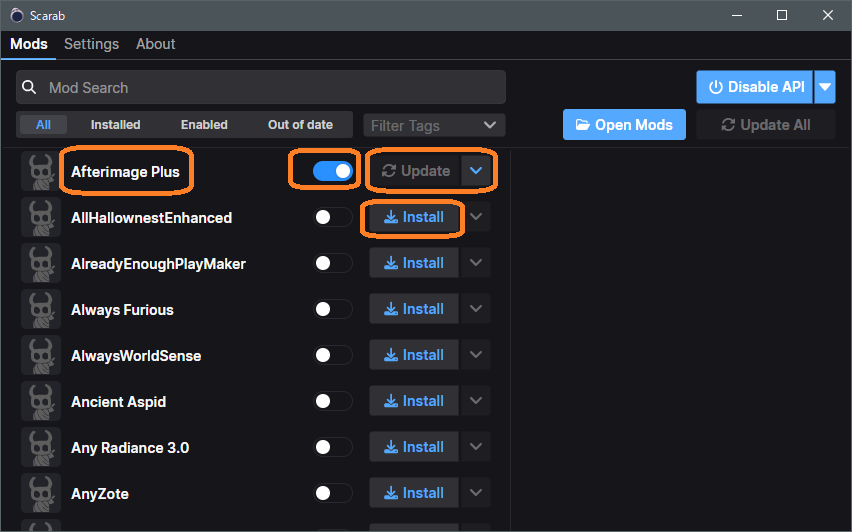
Task: Select the All filter
Action: [x=43, y=125]
